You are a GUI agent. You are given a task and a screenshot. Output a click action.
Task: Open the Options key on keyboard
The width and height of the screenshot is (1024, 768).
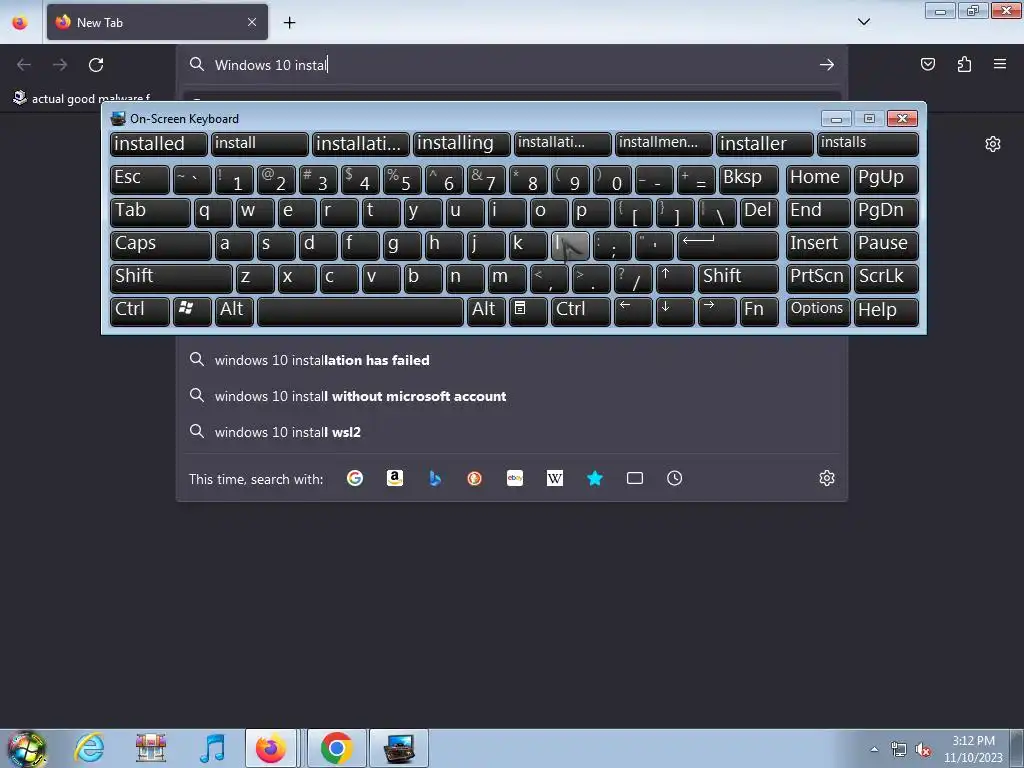(818, 310)
